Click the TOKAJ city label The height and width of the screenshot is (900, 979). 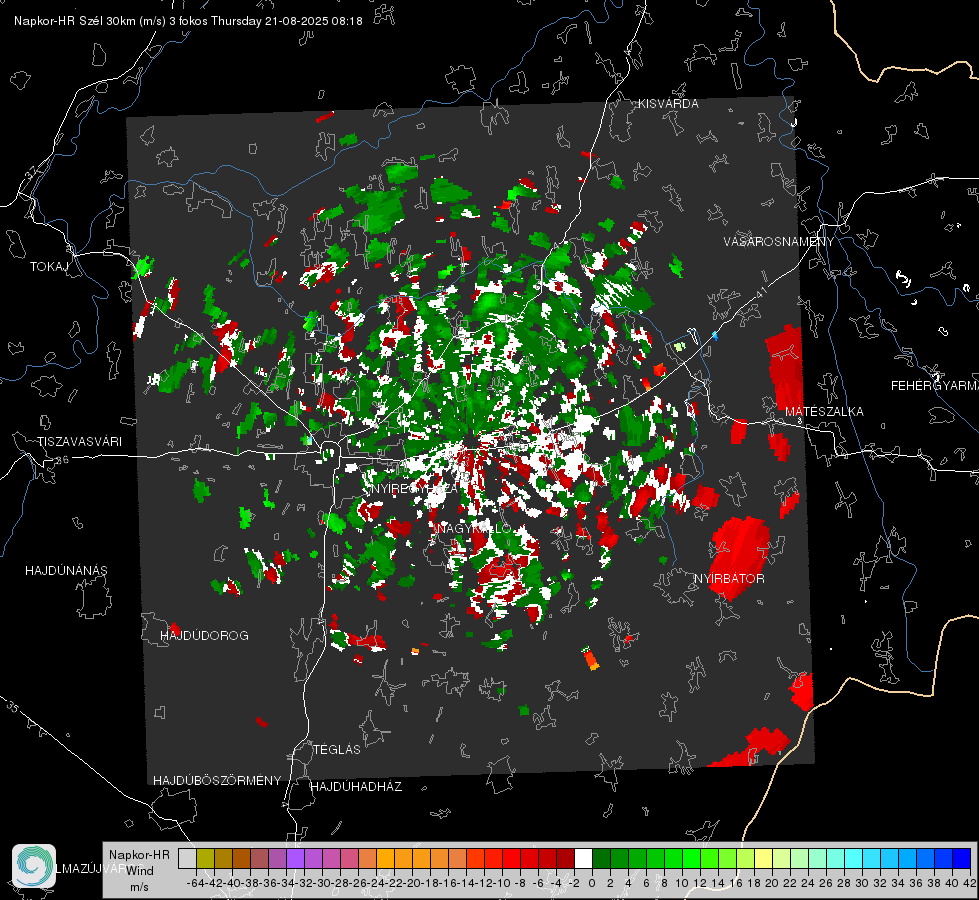pyautogui.click(x=49, y=267)
